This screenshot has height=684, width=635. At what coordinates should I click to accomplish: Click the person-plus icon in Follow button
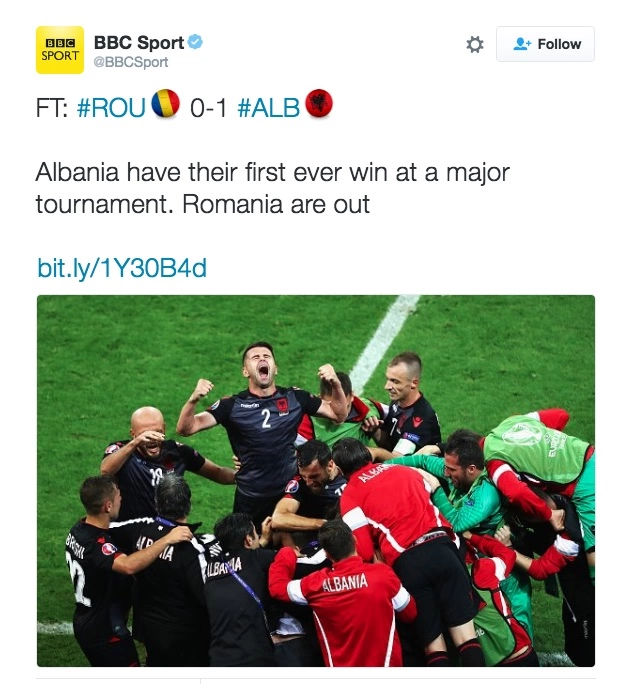pyautogui.click(x=522, y=44)
